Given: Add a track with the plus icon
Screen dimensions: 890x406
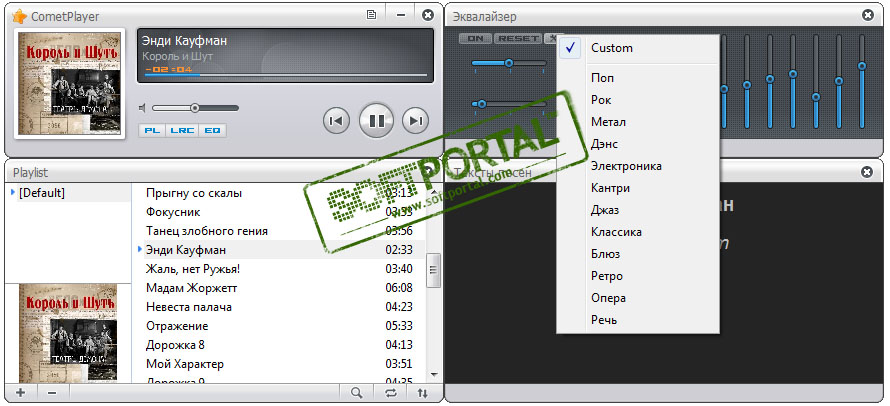Looking at the screenshot, I should (x=21, y=392).
